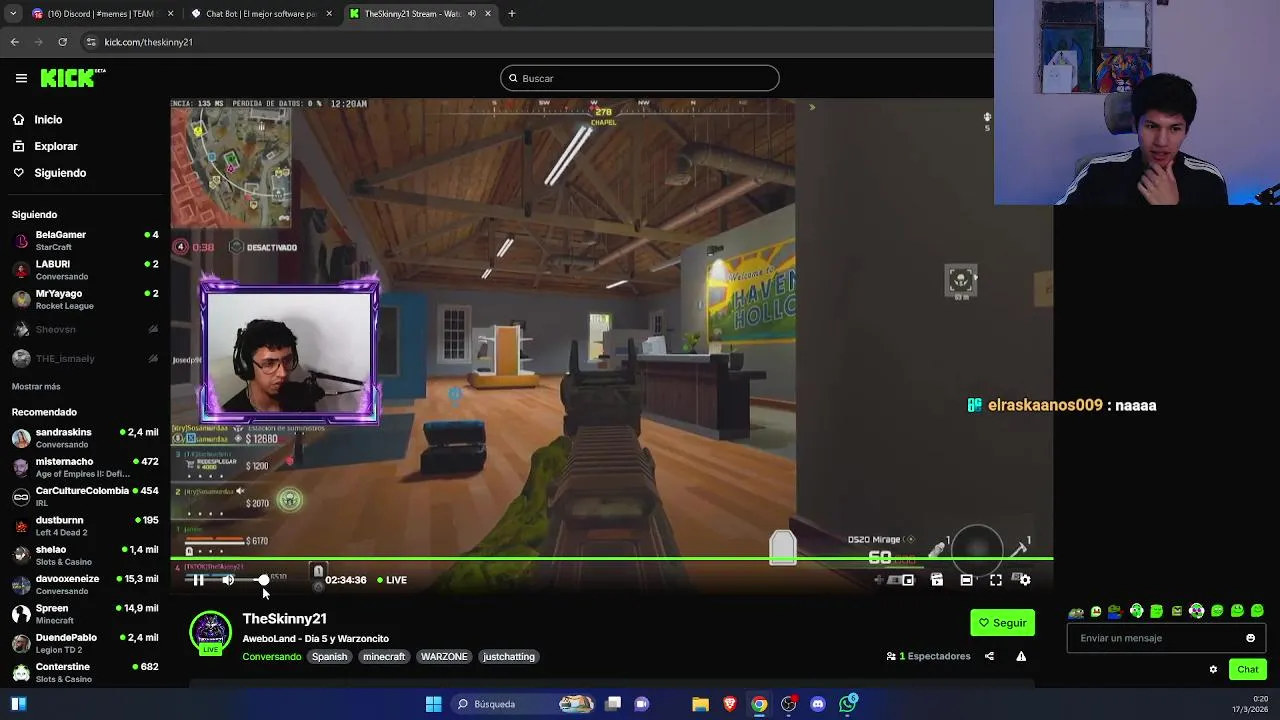Click the Seguir follow button

tap(1002, 623)
